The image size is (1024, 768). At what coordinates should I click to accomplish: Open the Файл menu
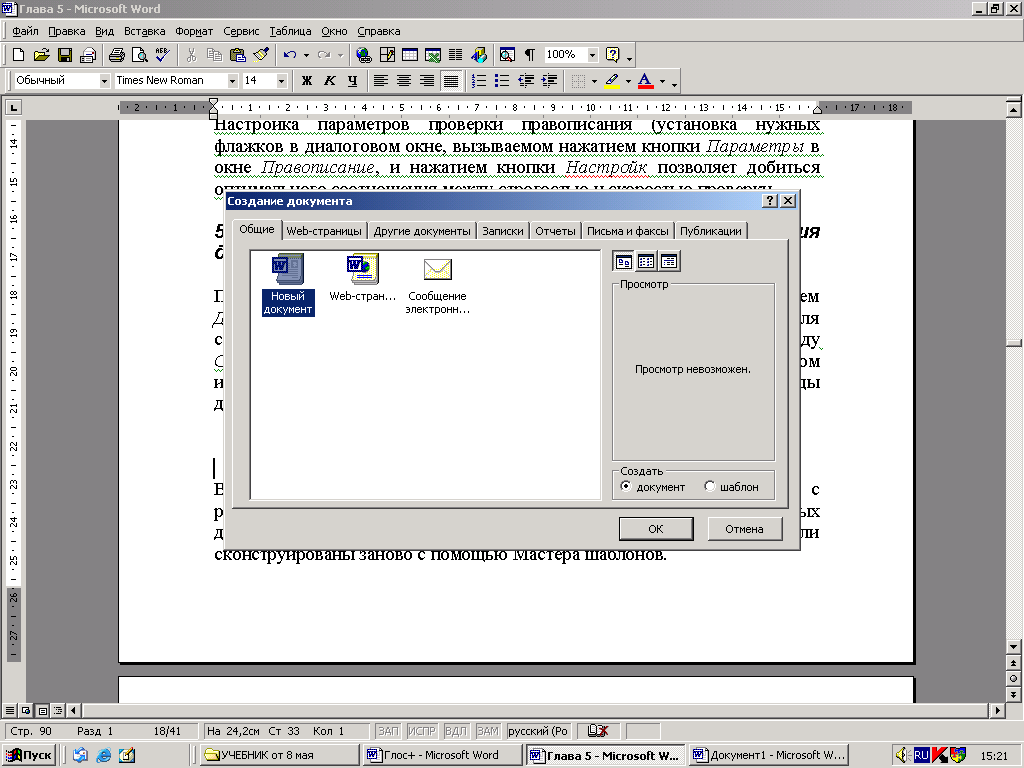pyautogui.click(x=25, y=31)
